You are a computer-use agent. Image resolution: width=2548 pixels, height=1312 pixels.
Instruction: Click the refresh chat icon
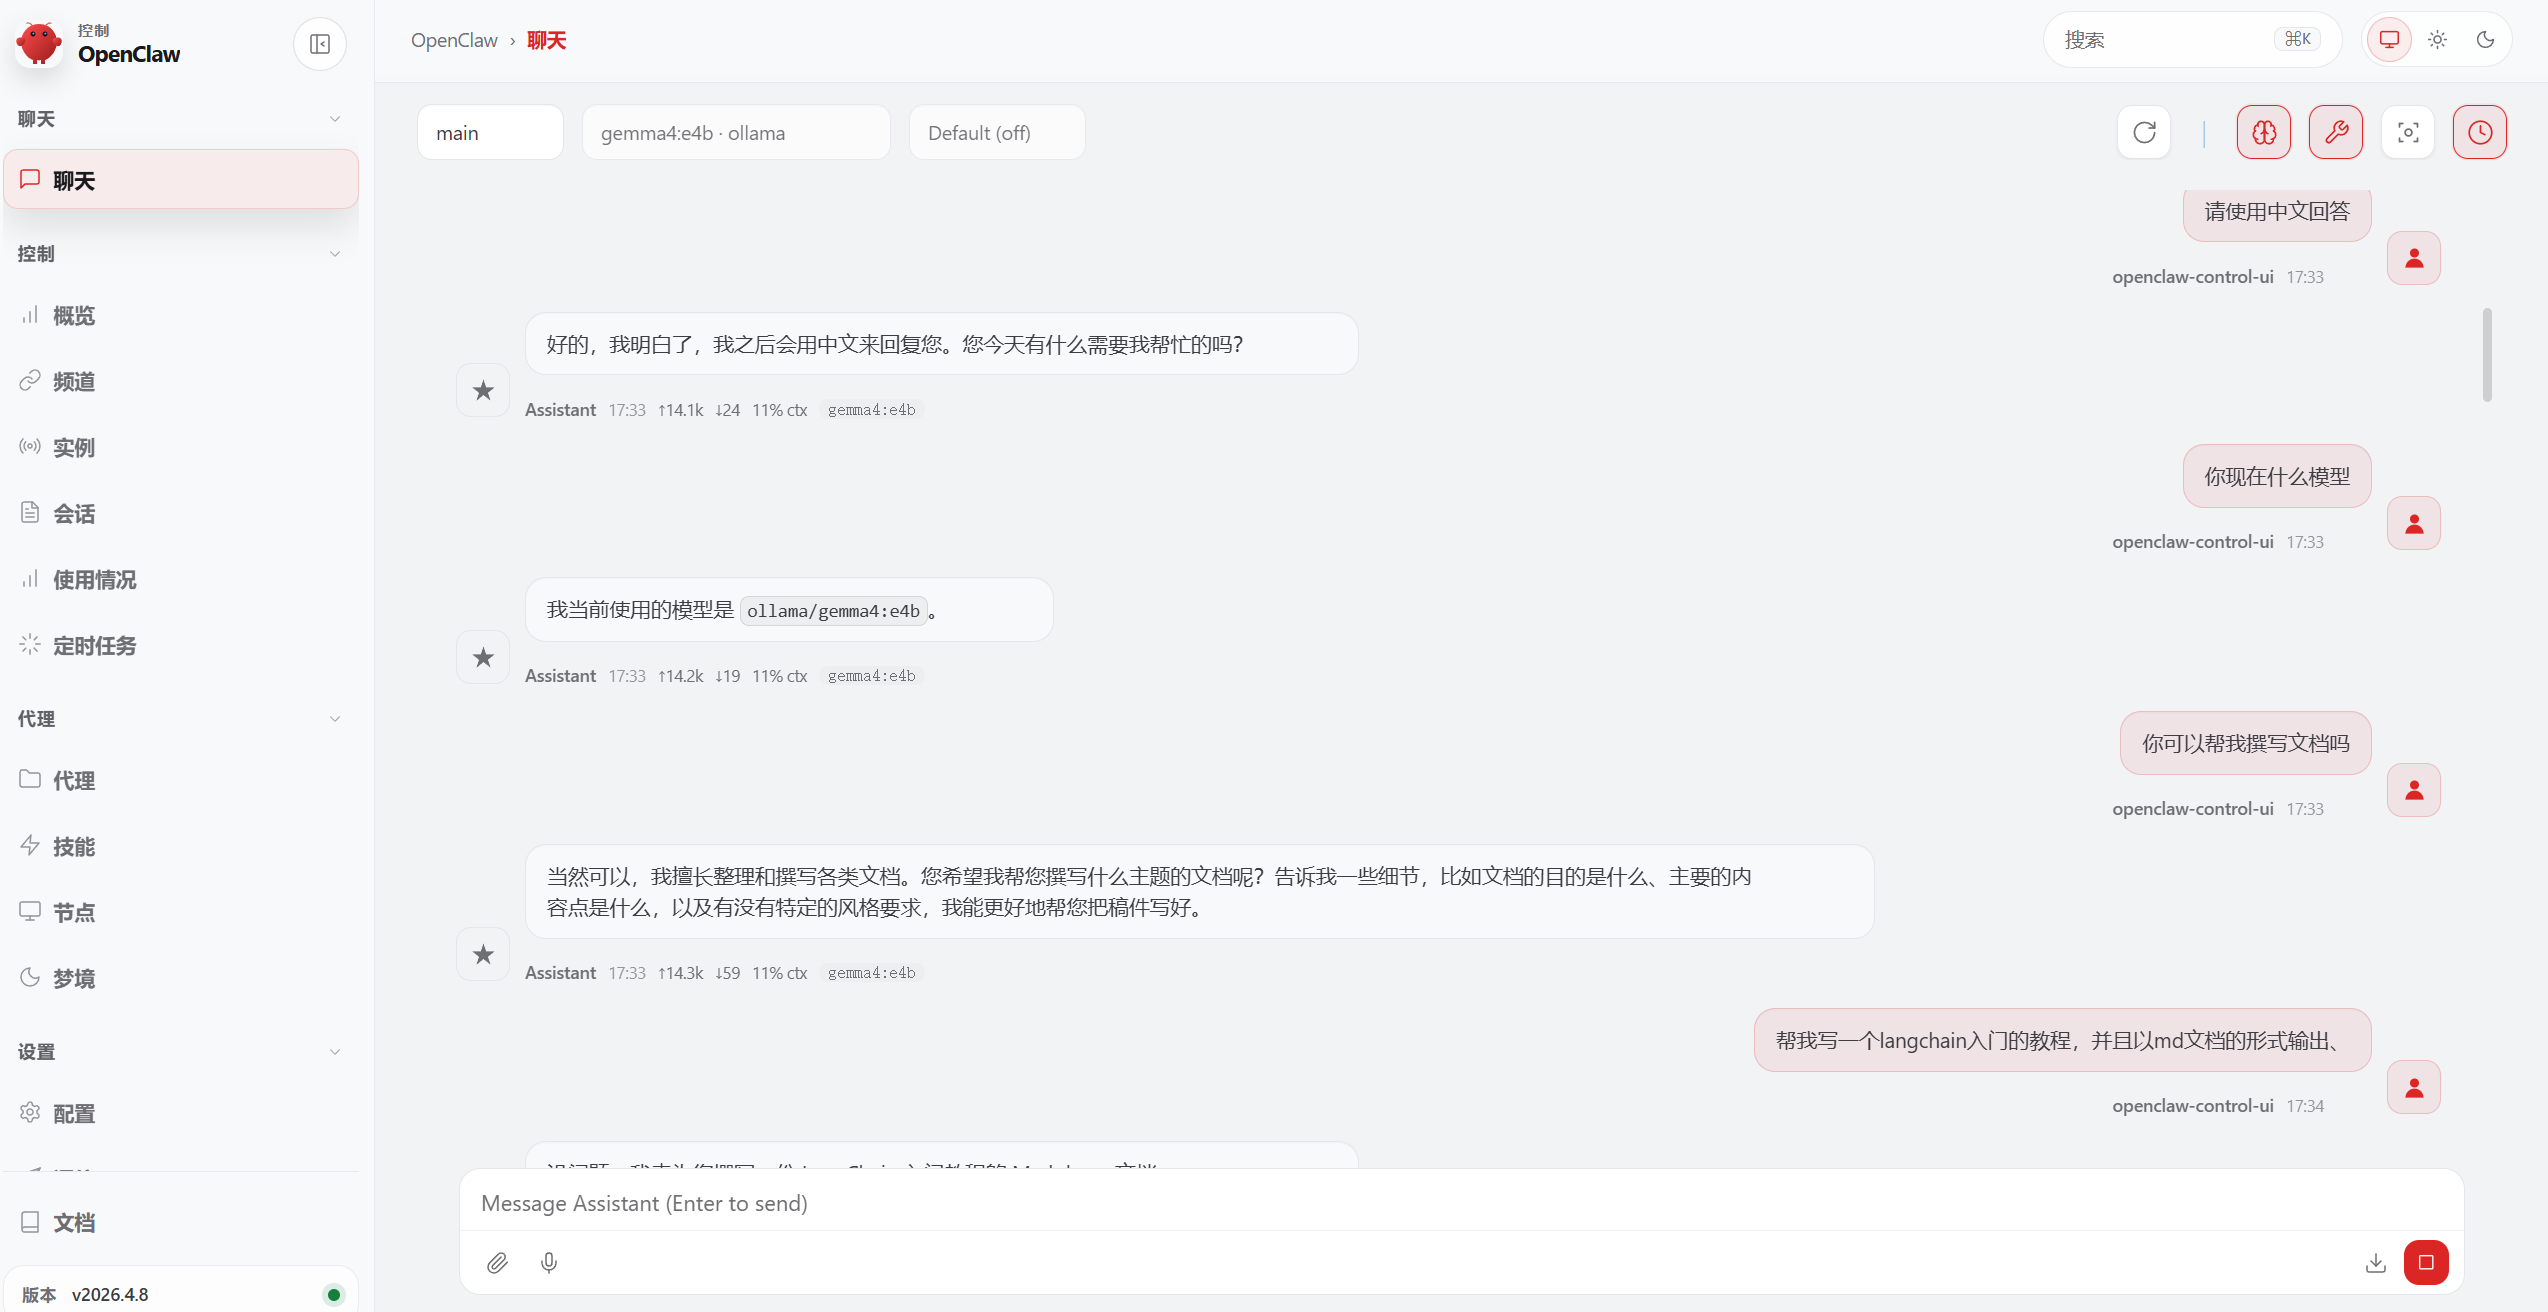point(2144,132)
